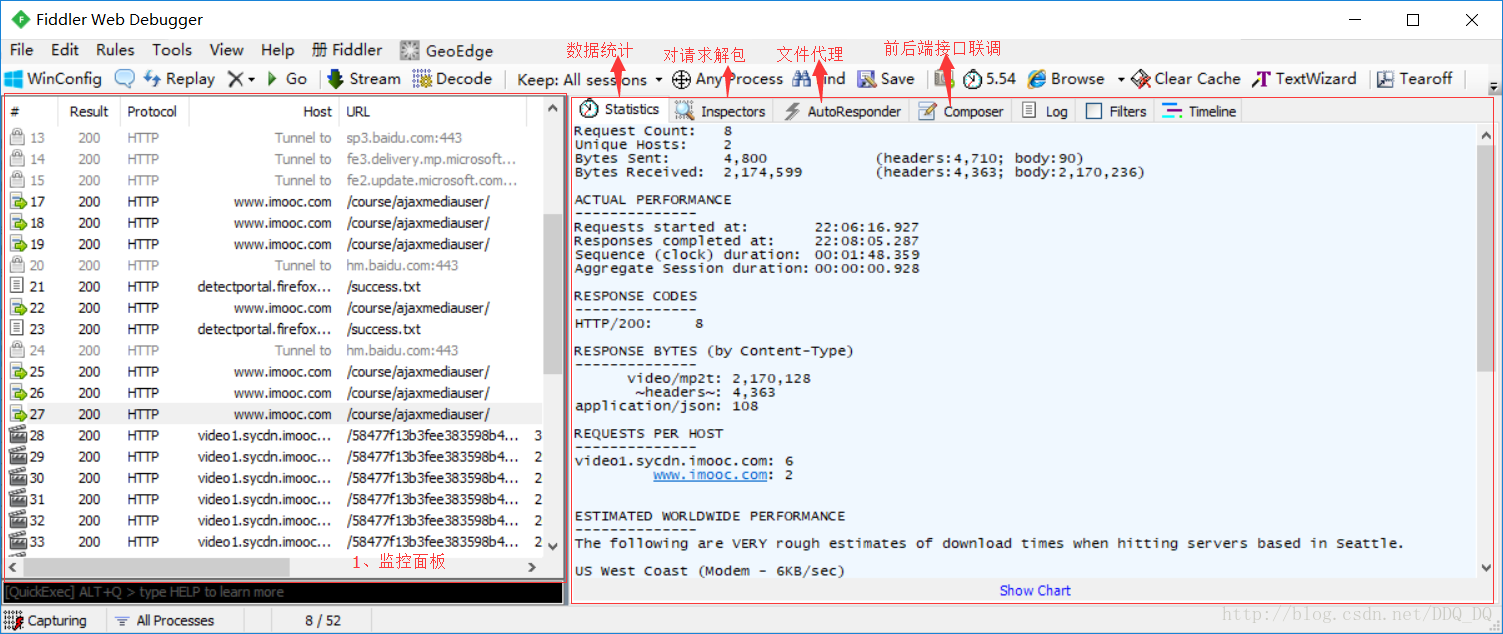This screenshot has width=1503, height=634.
Task: Sort sessions by the Host column header
Action: coord(263,112)
